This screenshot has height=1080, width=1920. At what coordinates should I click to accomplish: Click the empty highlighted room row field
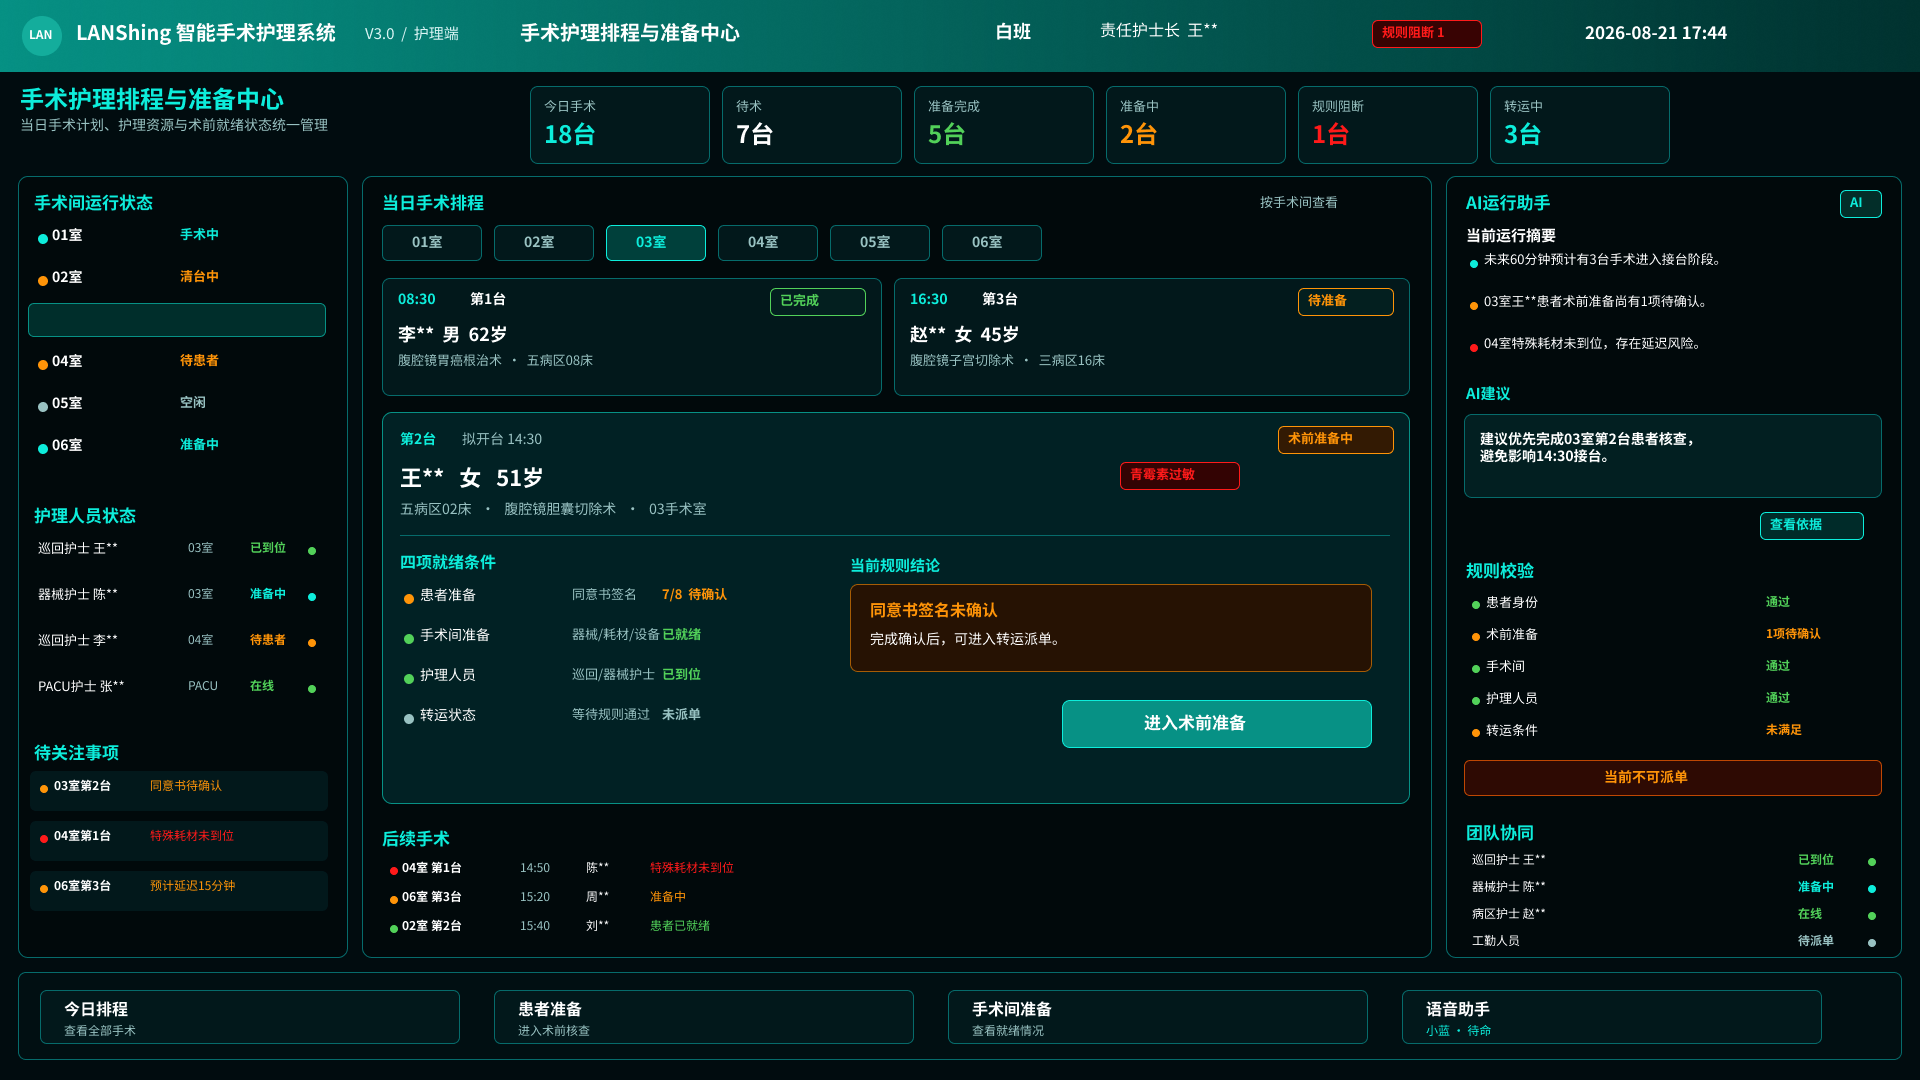click(176, 320)
